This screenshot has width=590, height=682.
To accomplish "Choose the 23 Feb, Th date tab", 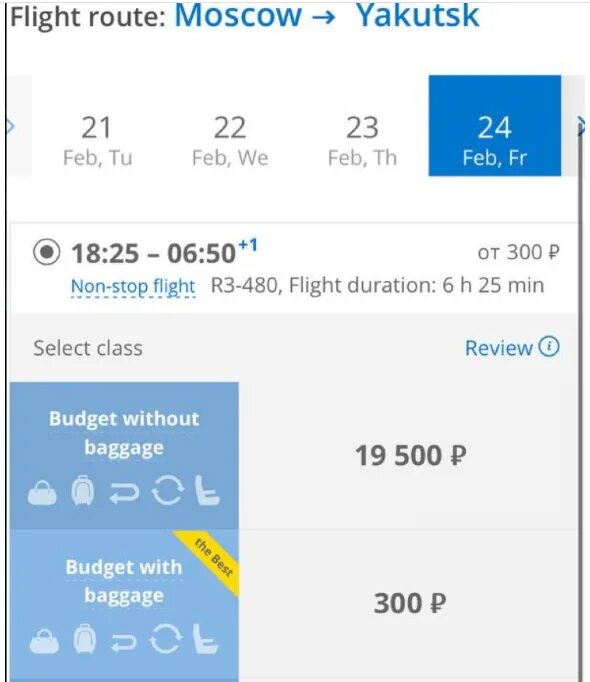I will [362, 141].
